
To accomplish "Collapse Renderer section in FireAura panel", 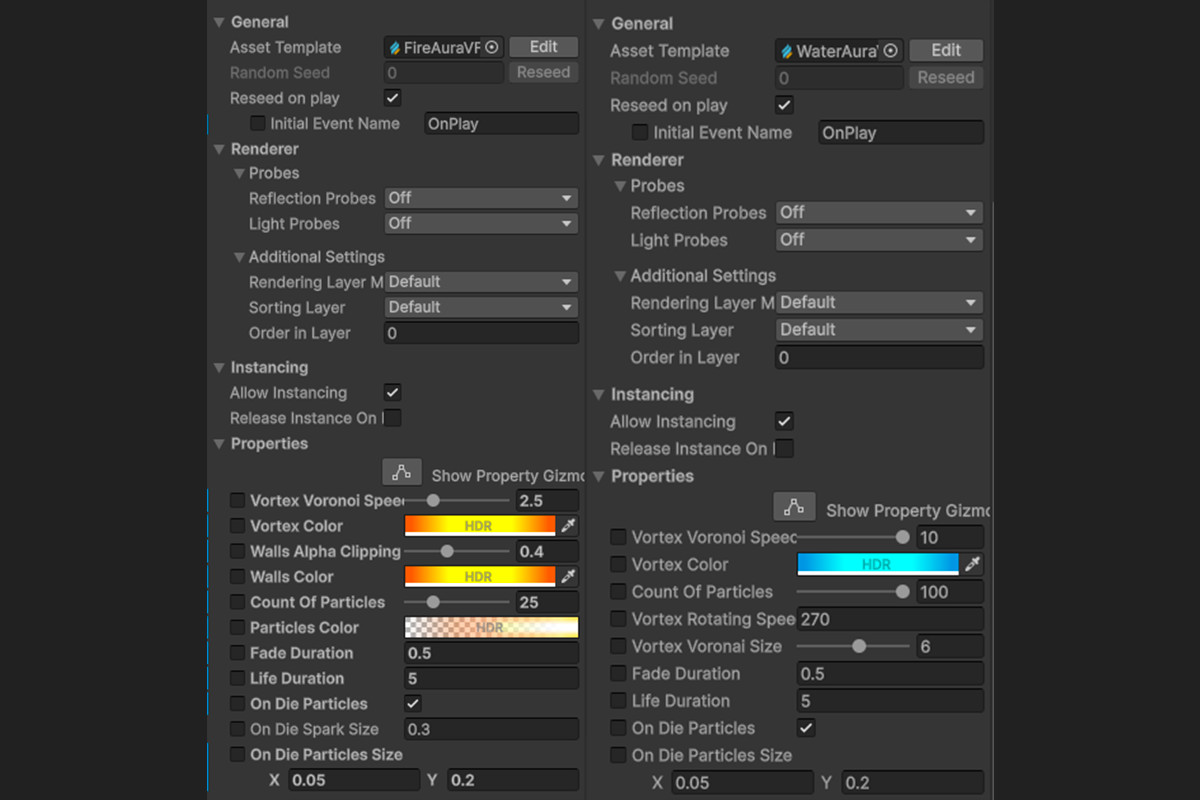I will pos(219,149).
